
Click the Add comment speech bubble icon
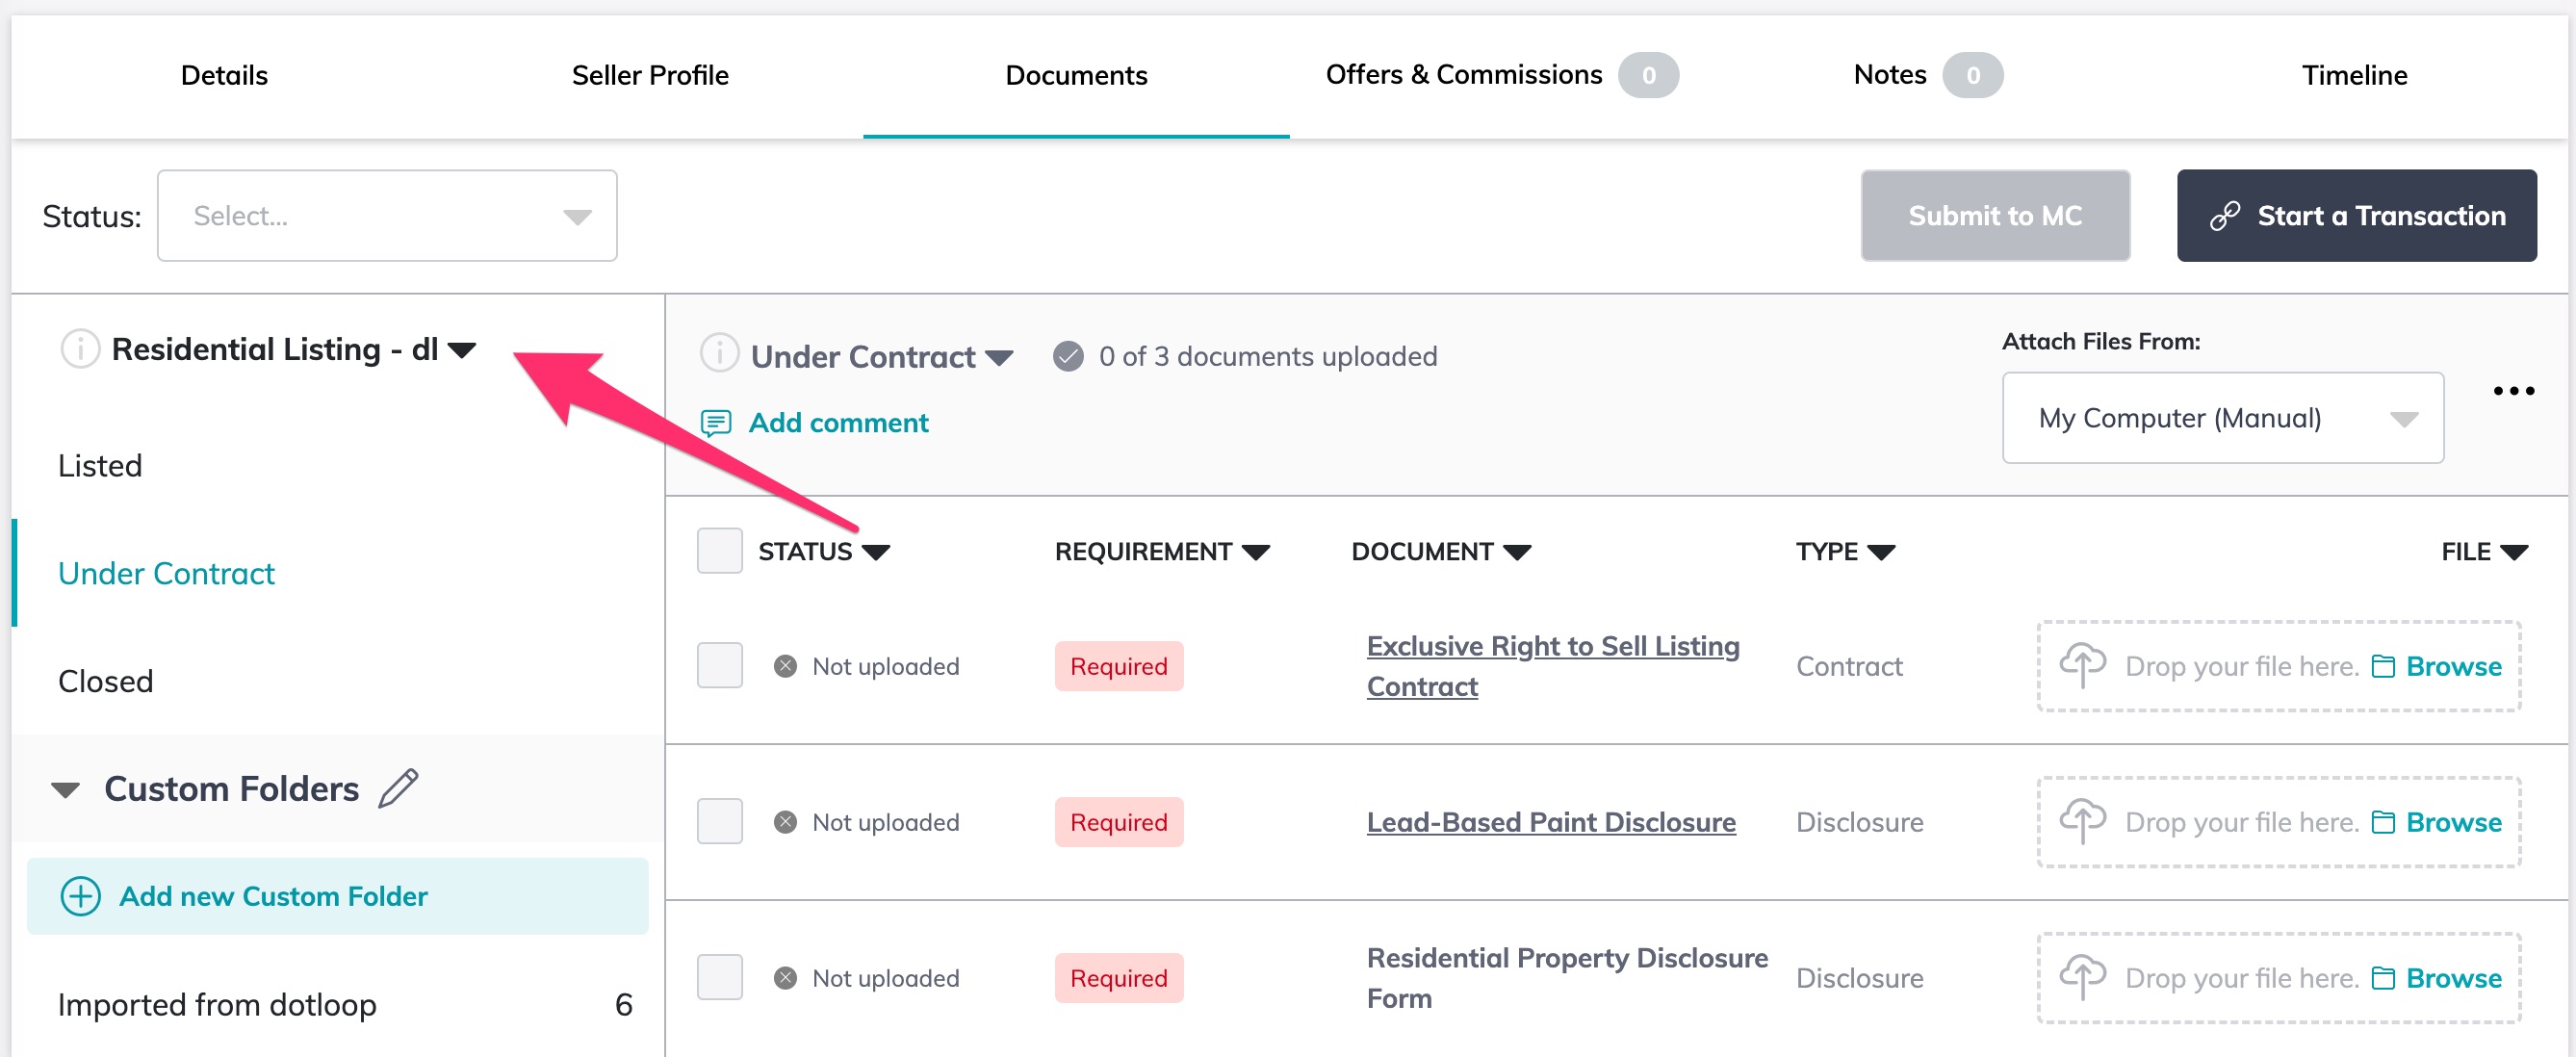(718, 423)
